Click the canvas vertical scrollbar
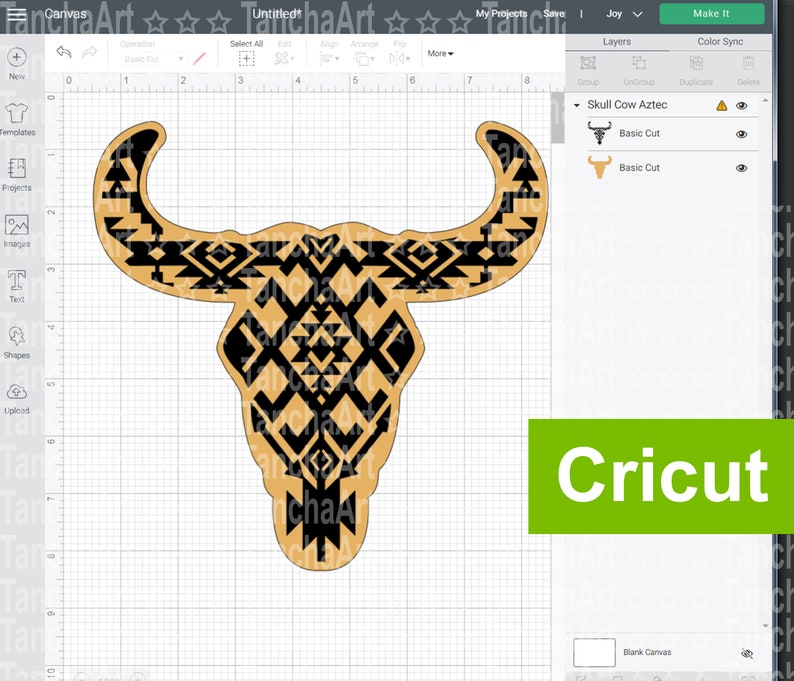 [557, 117]
